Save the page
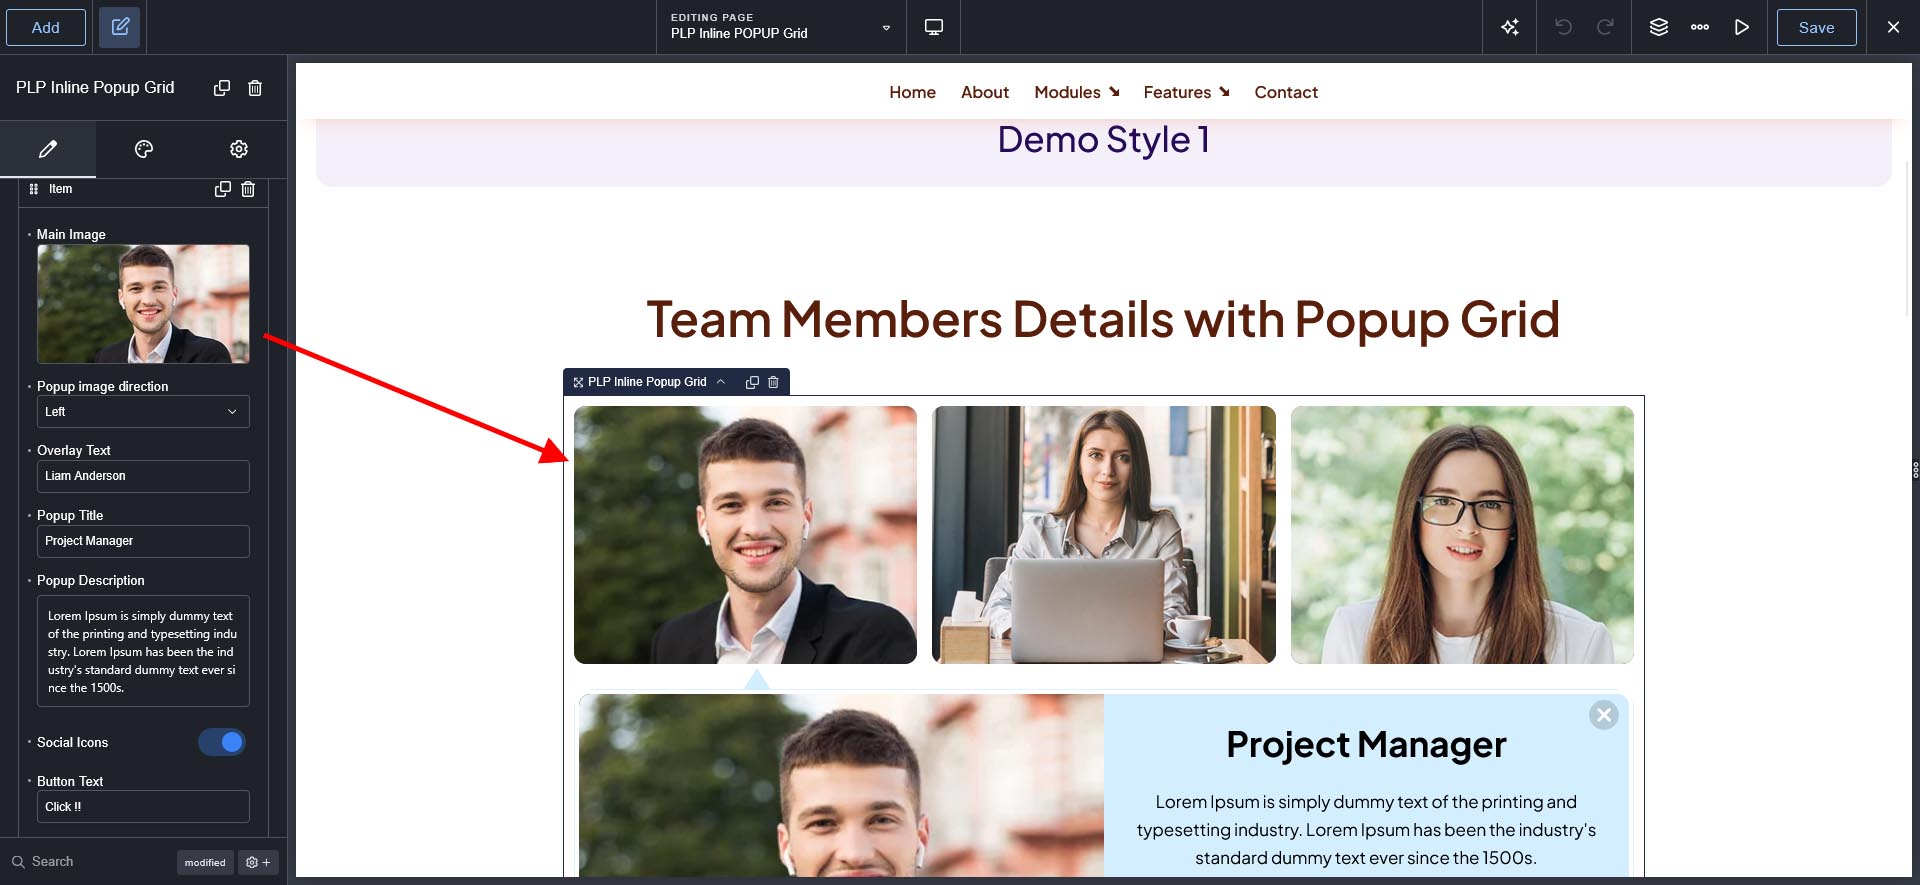Screen dimensions: 1920x885 (x=1816, y=27)
